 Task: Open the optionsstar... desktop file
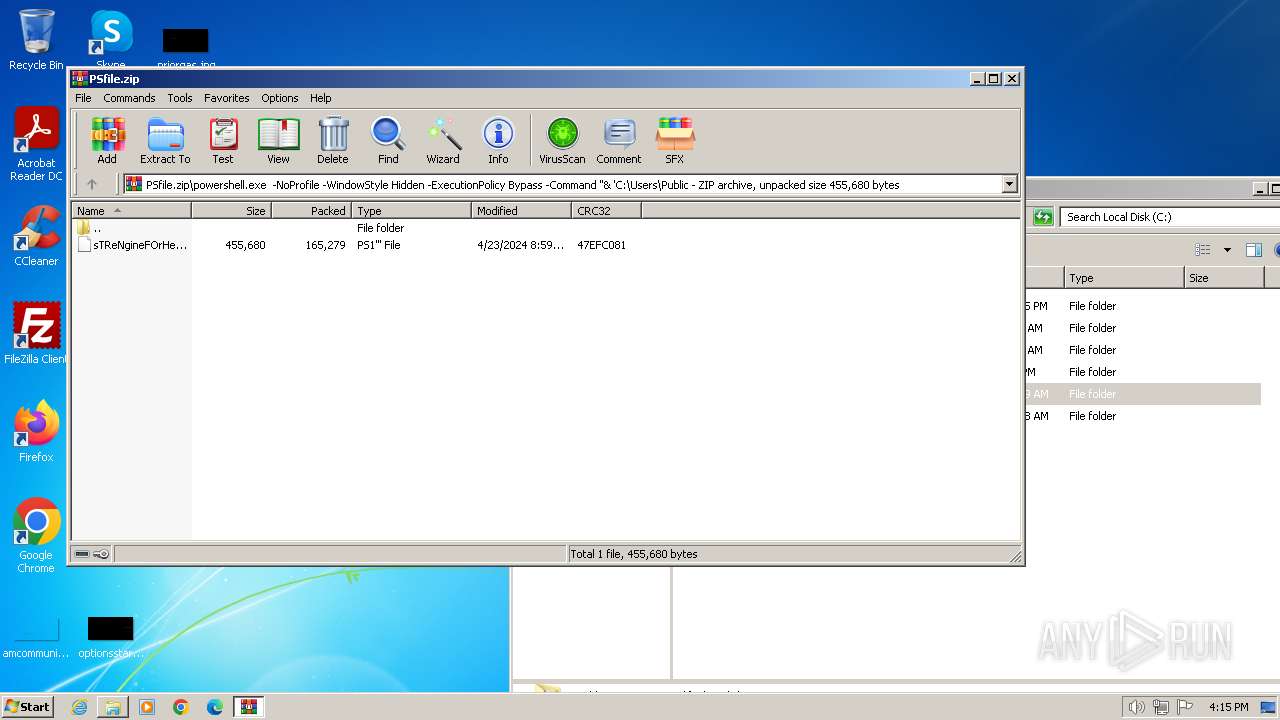click(111, 637)
